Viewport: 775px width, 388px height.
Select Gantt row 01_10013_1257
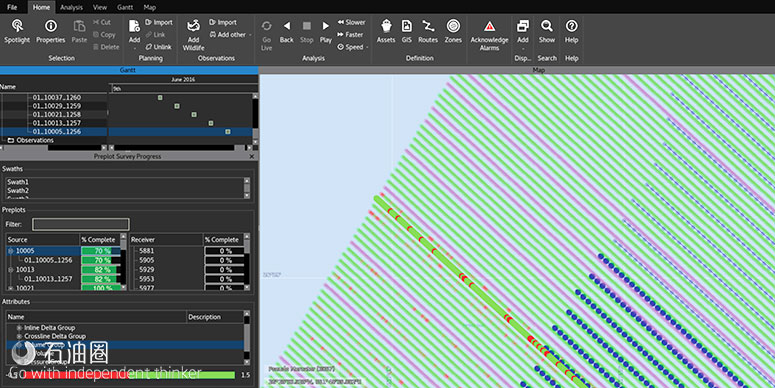56,123
